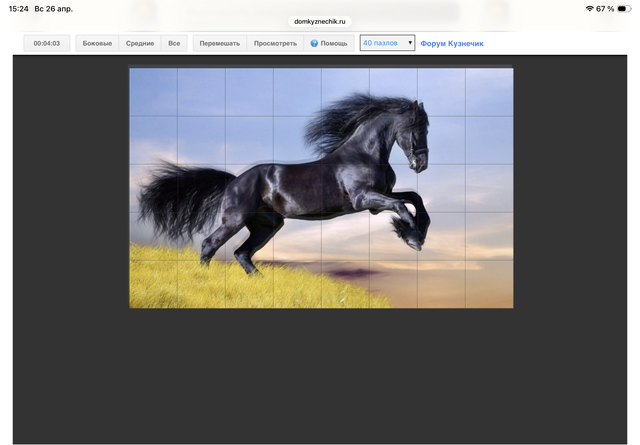Pick the top-left corner sky piece
This screenshot has width=640, height=445.
[153, 92]
